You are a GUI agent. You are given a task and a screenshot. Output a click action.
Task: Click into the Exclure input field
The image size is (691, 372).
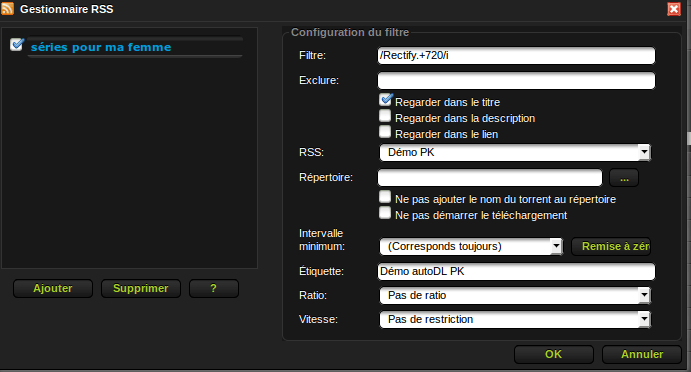[x=516, y=81]
